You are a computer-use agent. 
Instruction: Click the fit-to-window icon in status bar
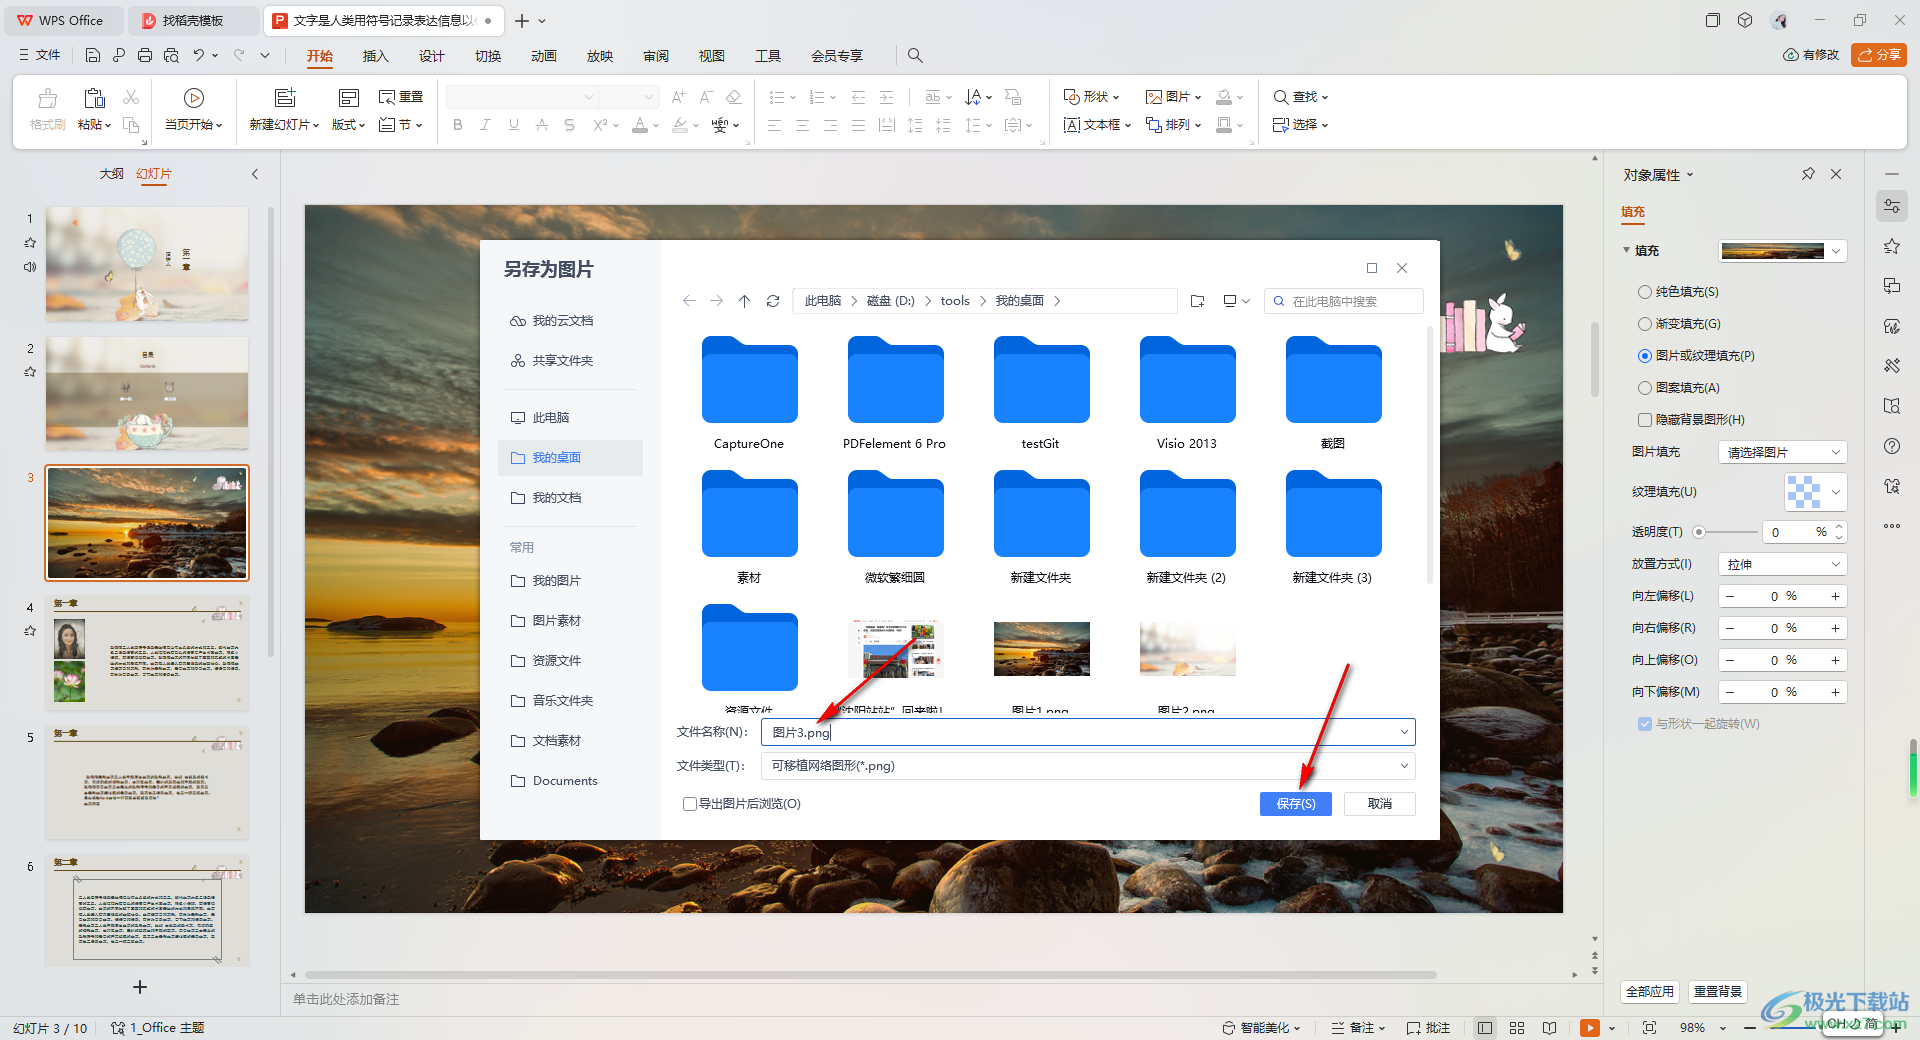tap(1649, 1028)
